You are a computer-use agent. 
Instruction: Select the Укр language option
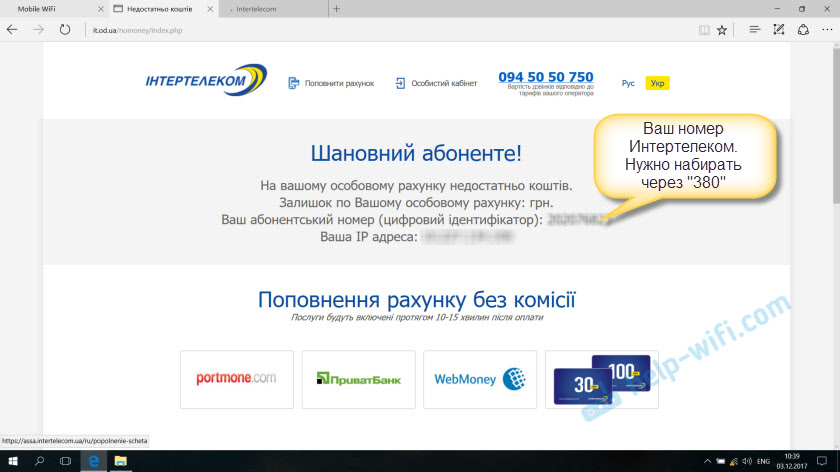(x=657, y=83)
